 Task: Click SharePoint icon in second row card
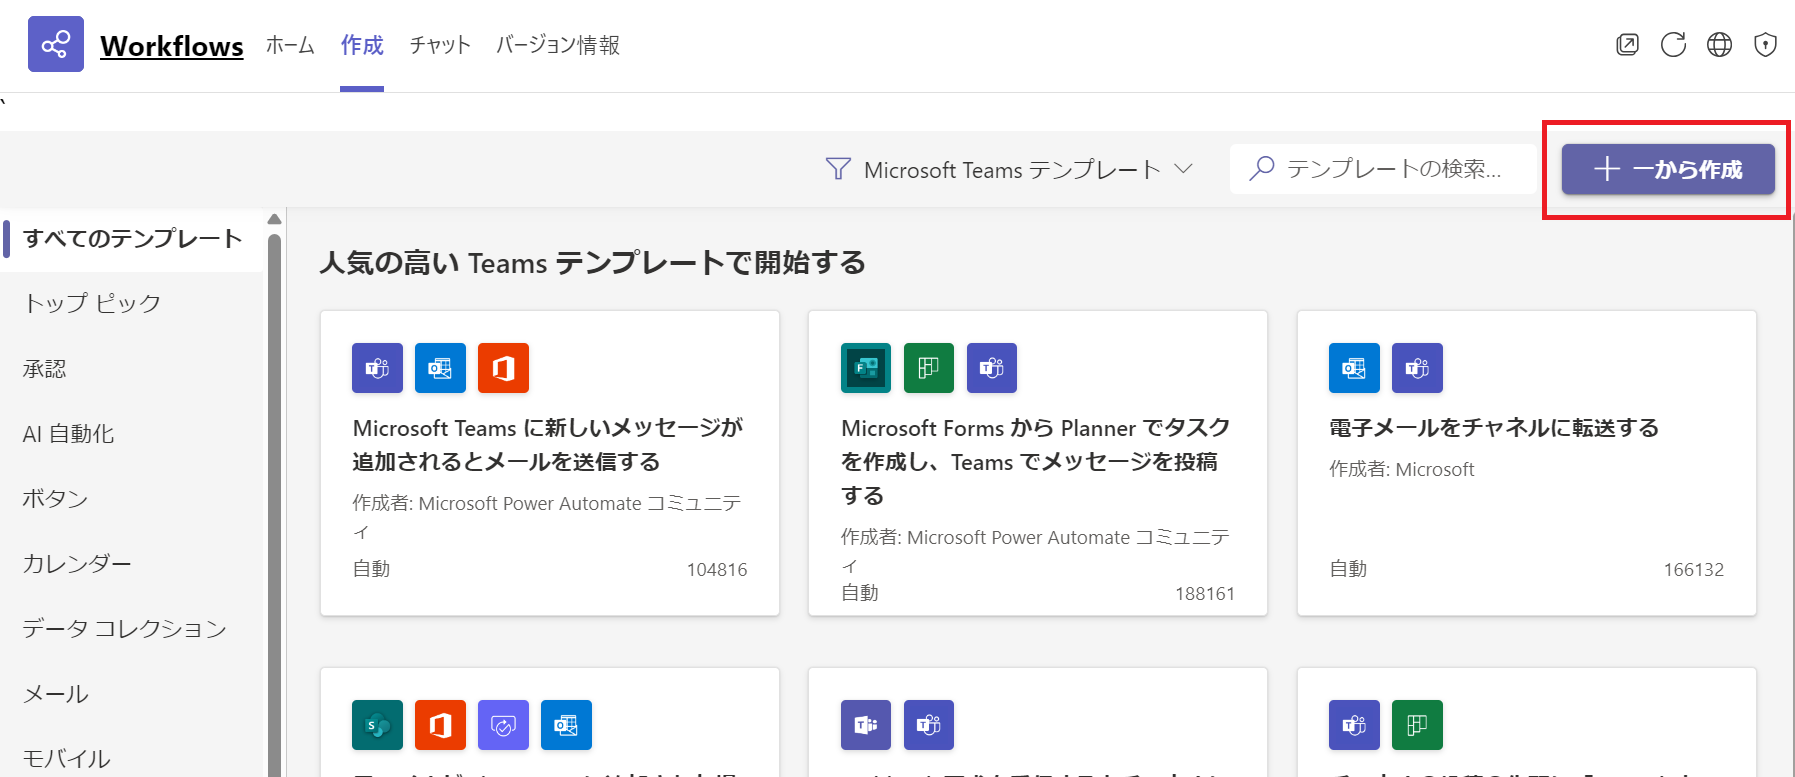377,725
